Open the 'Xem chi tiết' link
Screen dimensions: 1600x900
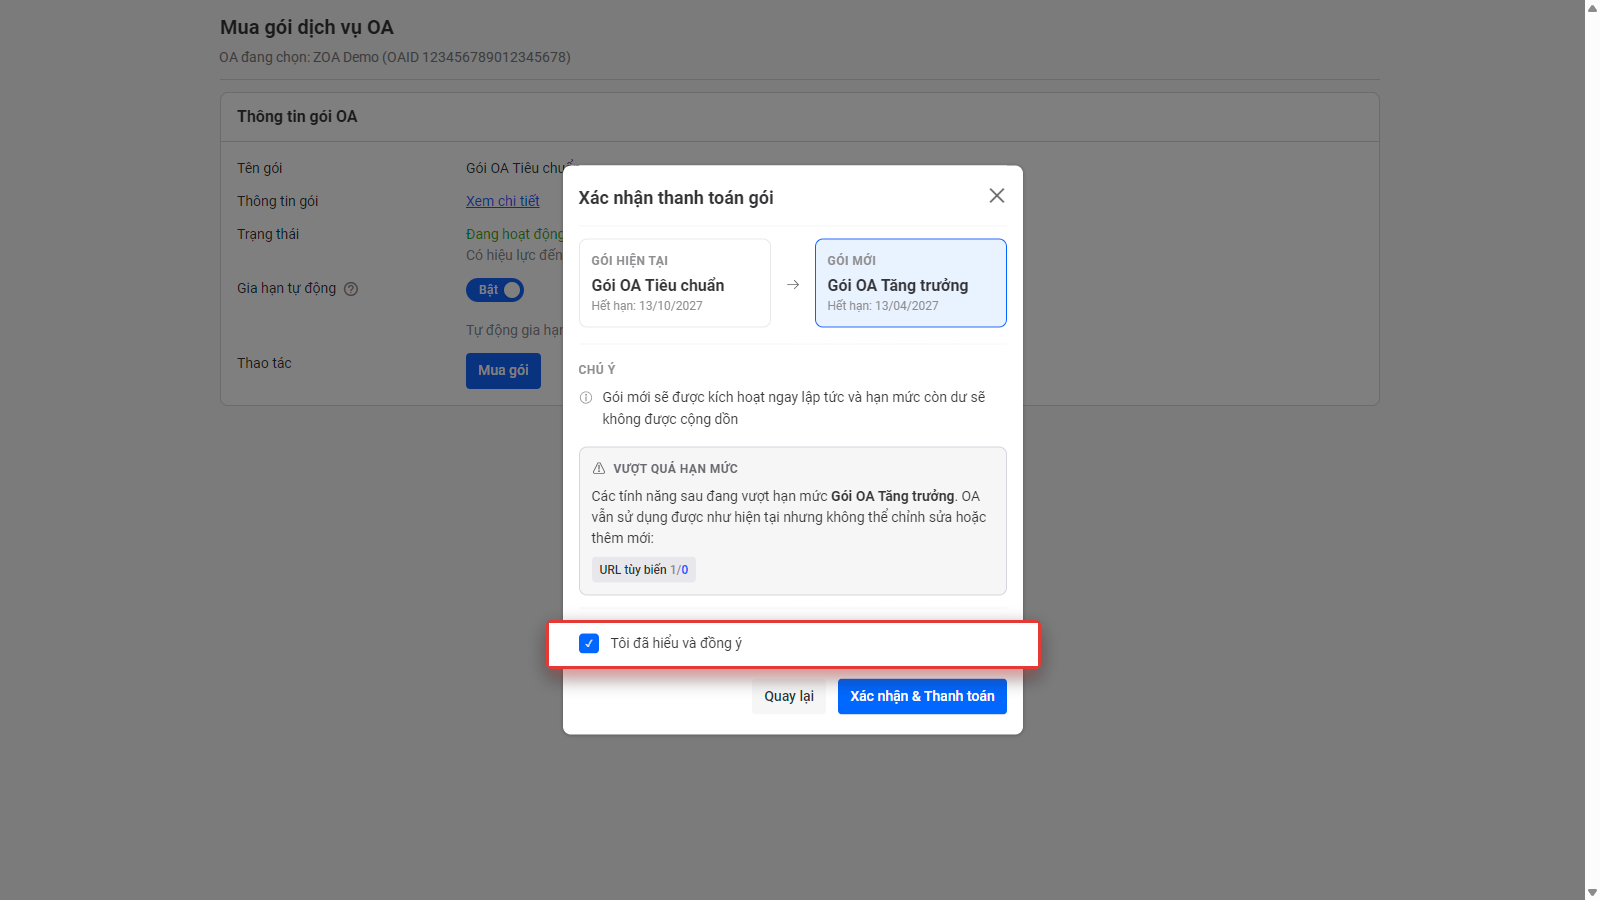click(503, 201)
